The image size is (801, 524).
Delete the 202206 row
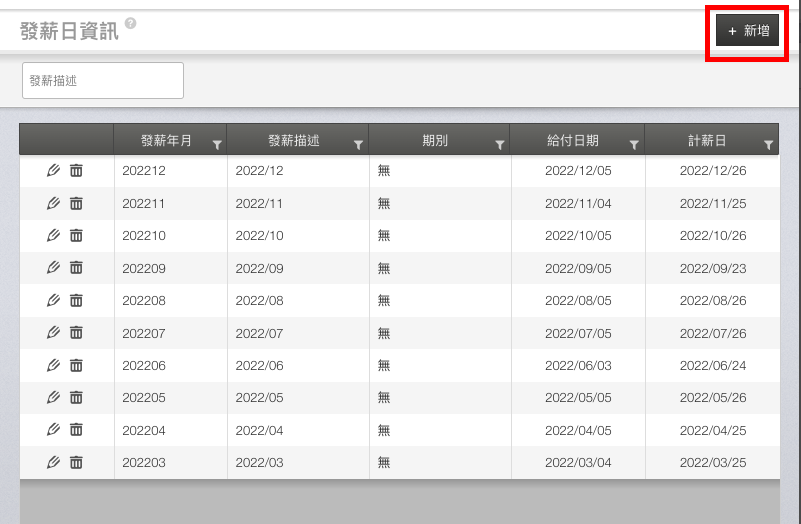click(x=76, y=366)
